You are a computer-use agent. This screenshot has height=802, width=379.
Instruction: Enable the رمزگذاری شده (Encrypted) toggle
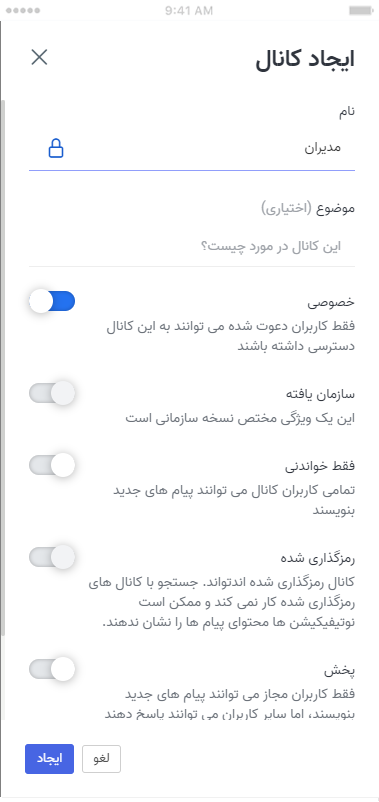coord(52,556)
